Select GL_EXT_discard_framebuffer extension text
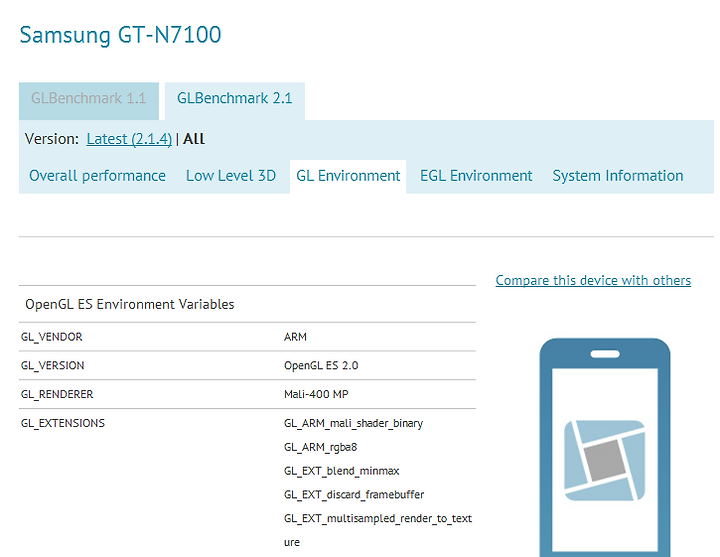Viewport: 720px width, 557px height. click(354, 495)
